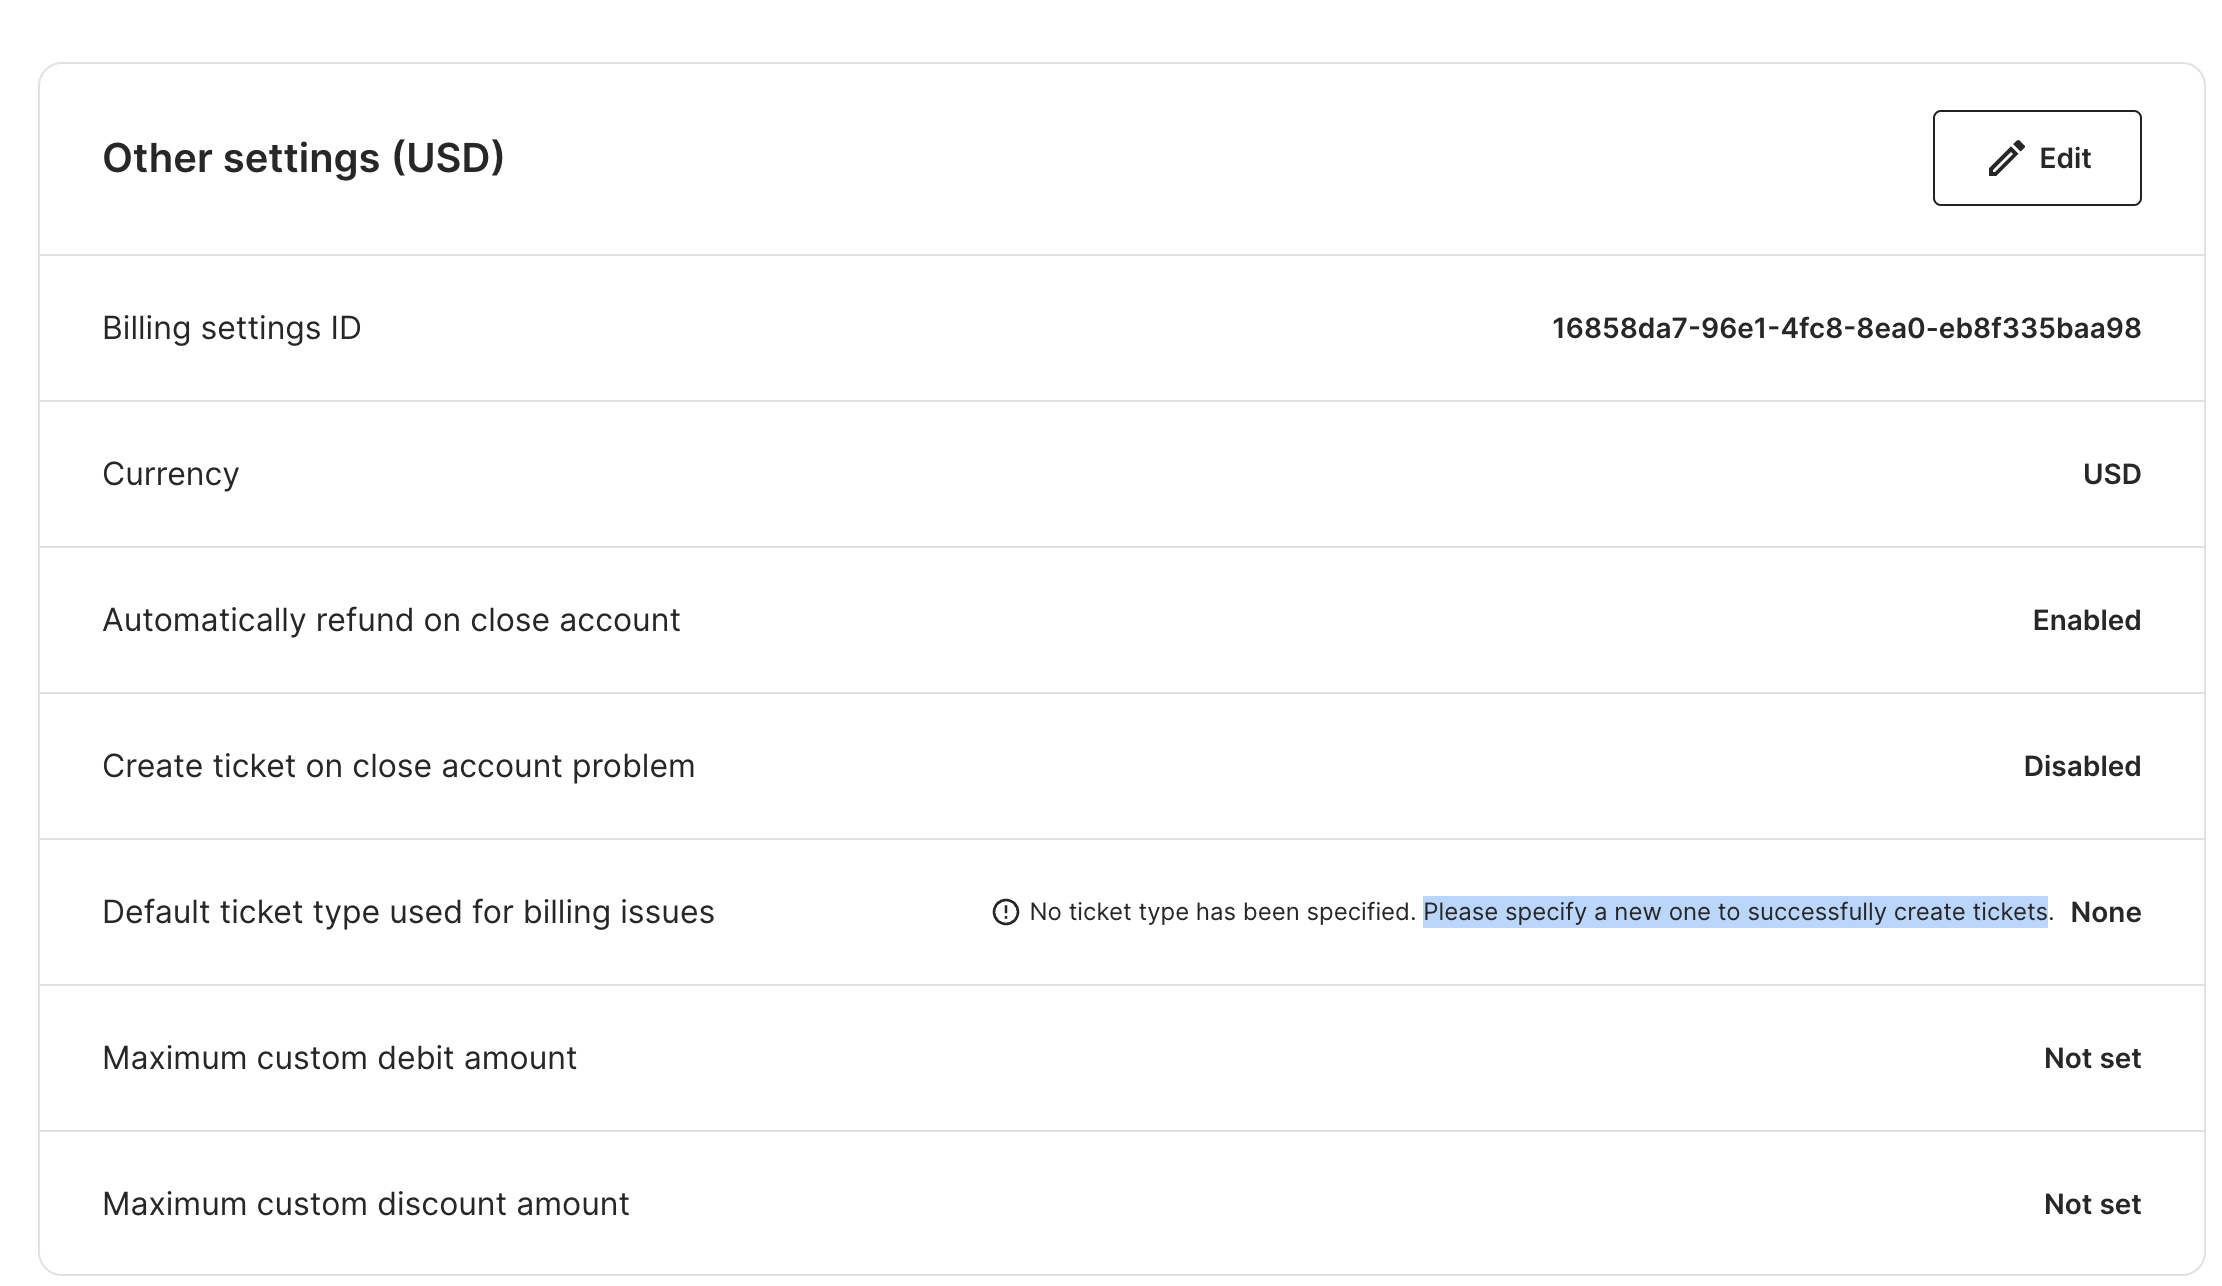Click 'Automatically refund on close account' label
2222x1286 pixels.
[391, 620]
